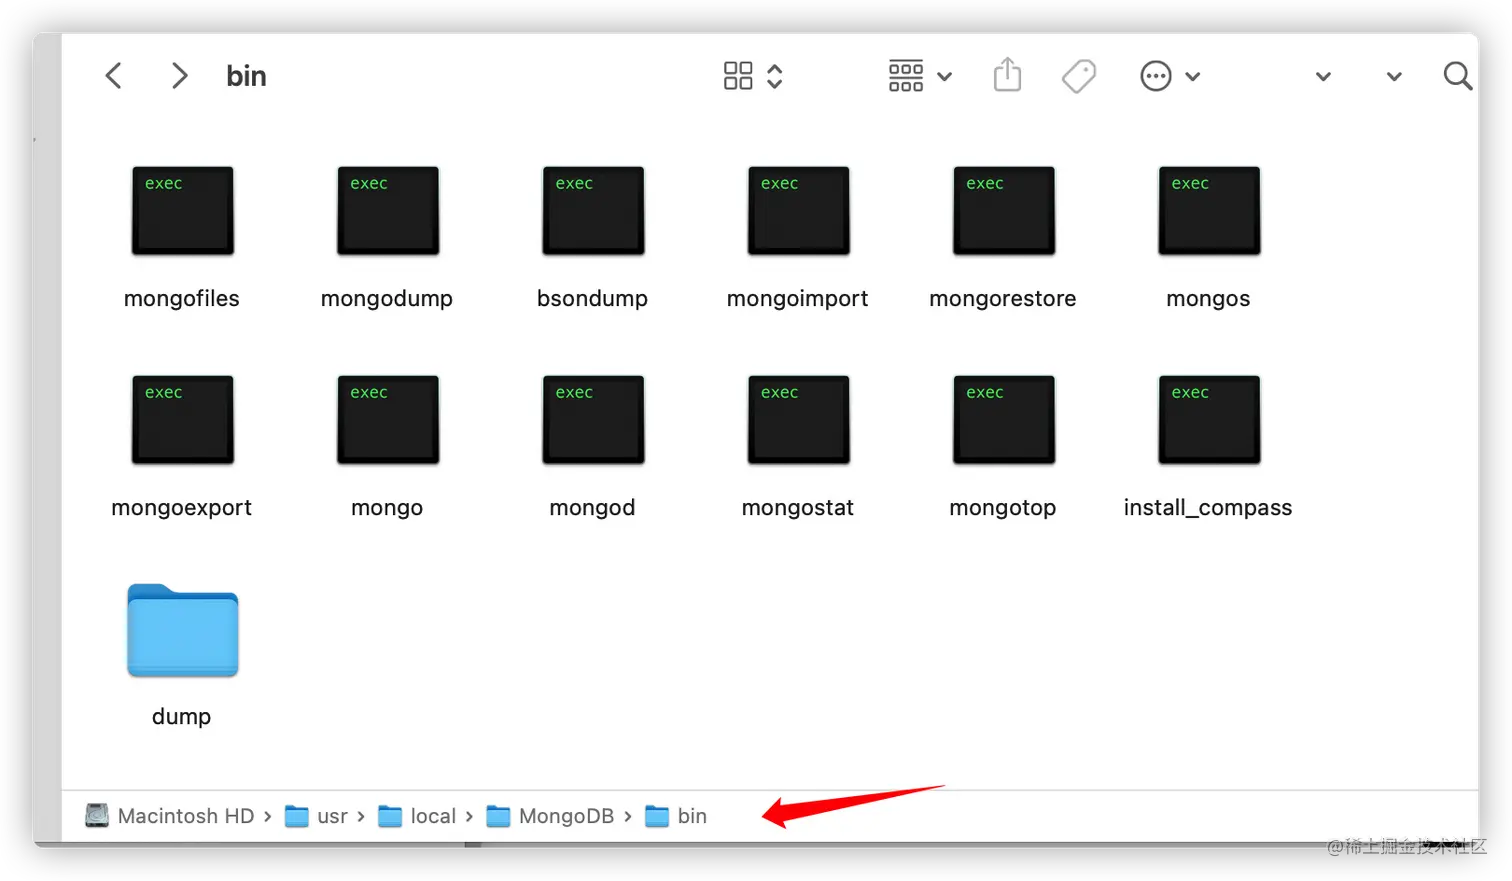Select the dump folder icon
This screenshot has height=881, width=1512.
(x=182, y=630)
